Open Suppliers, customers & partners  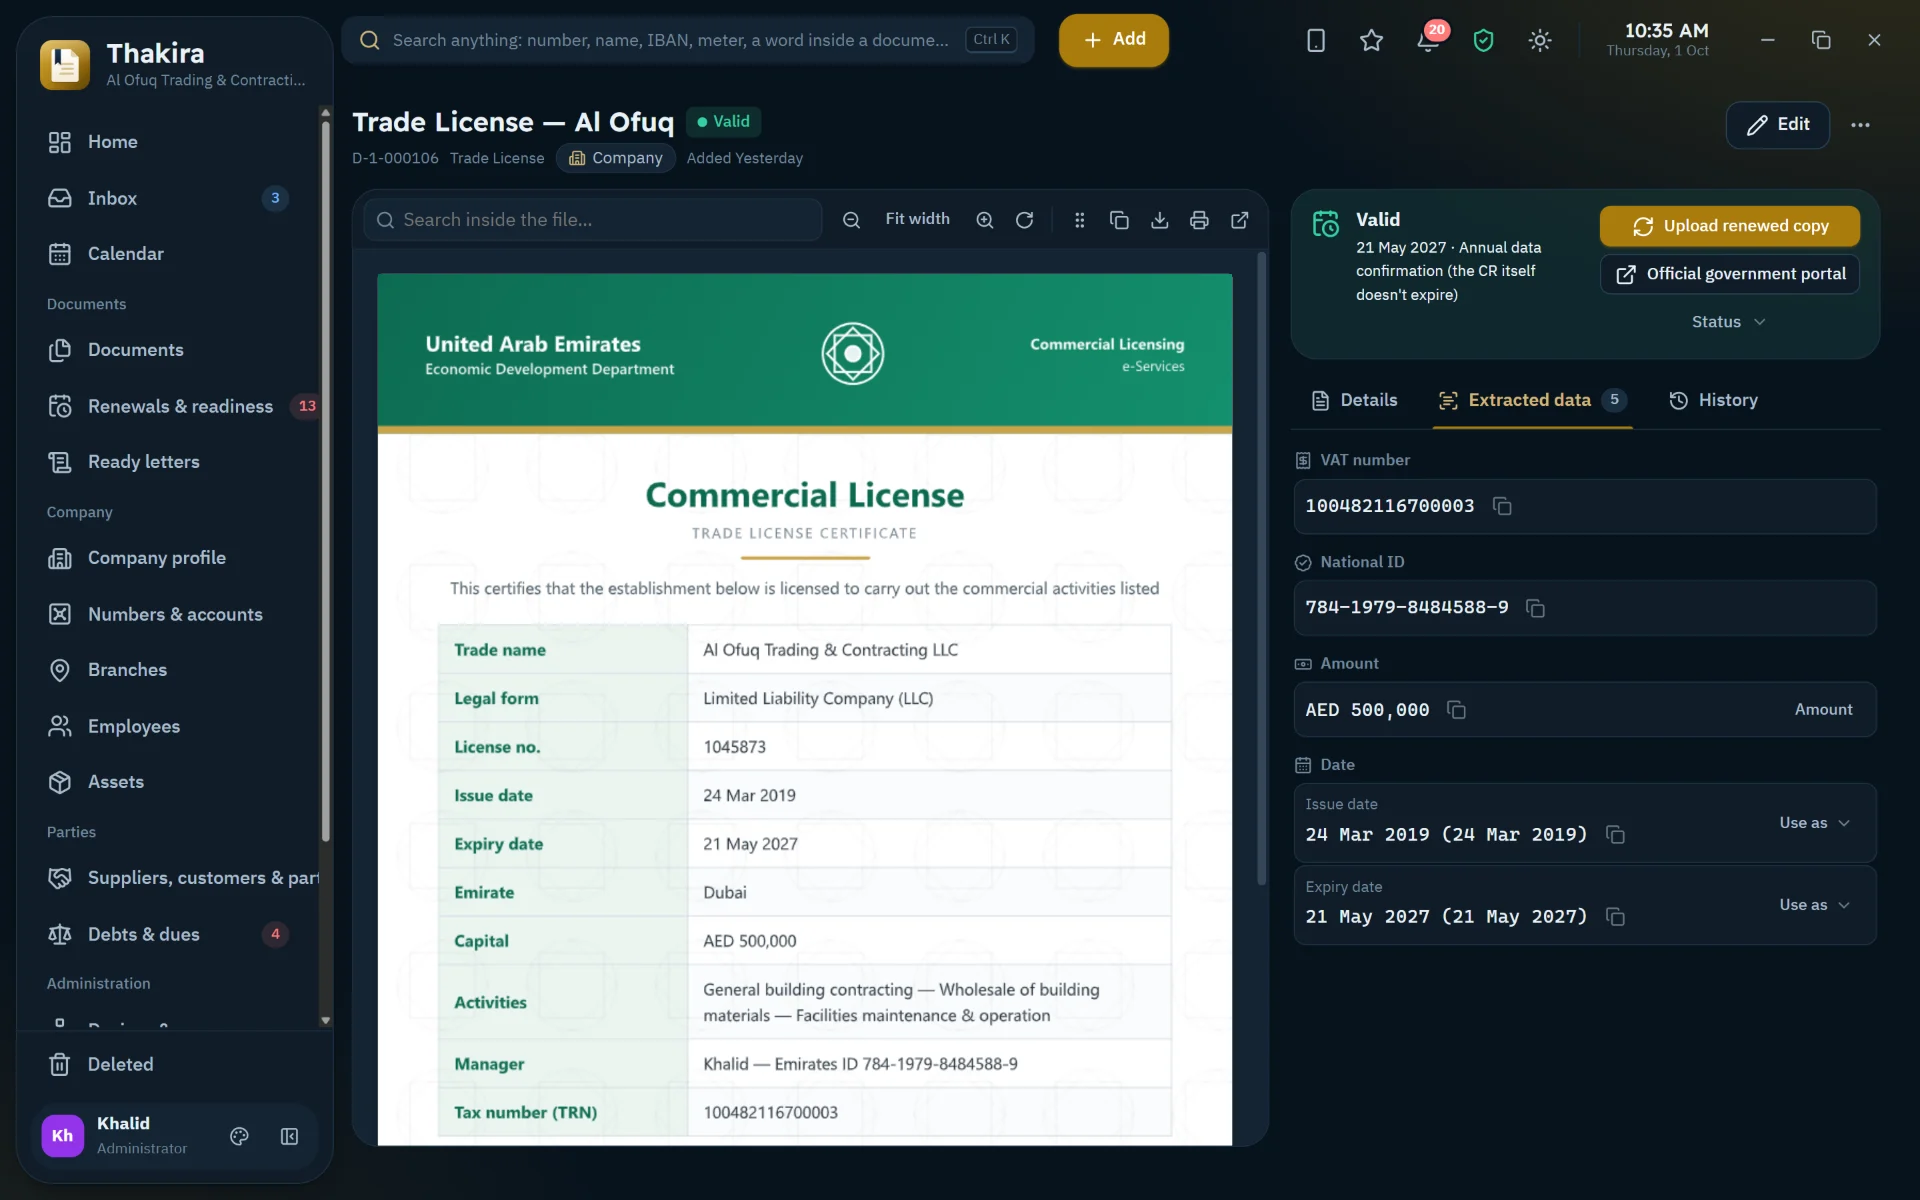[176, 878]
